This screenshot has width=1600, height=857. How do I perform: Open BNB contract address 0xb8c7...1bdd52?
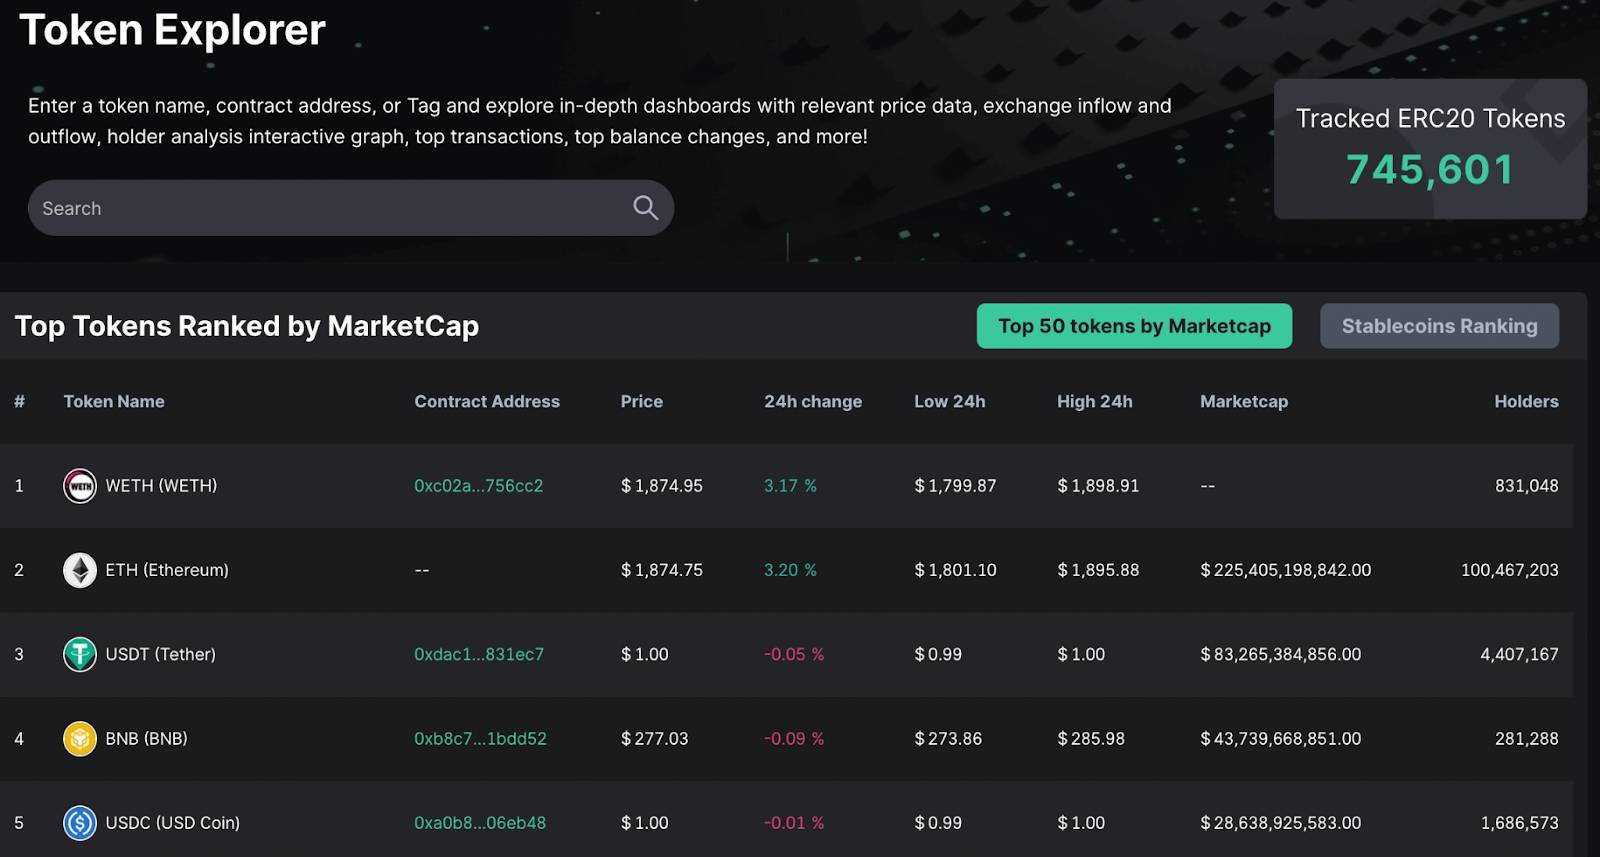480,739
